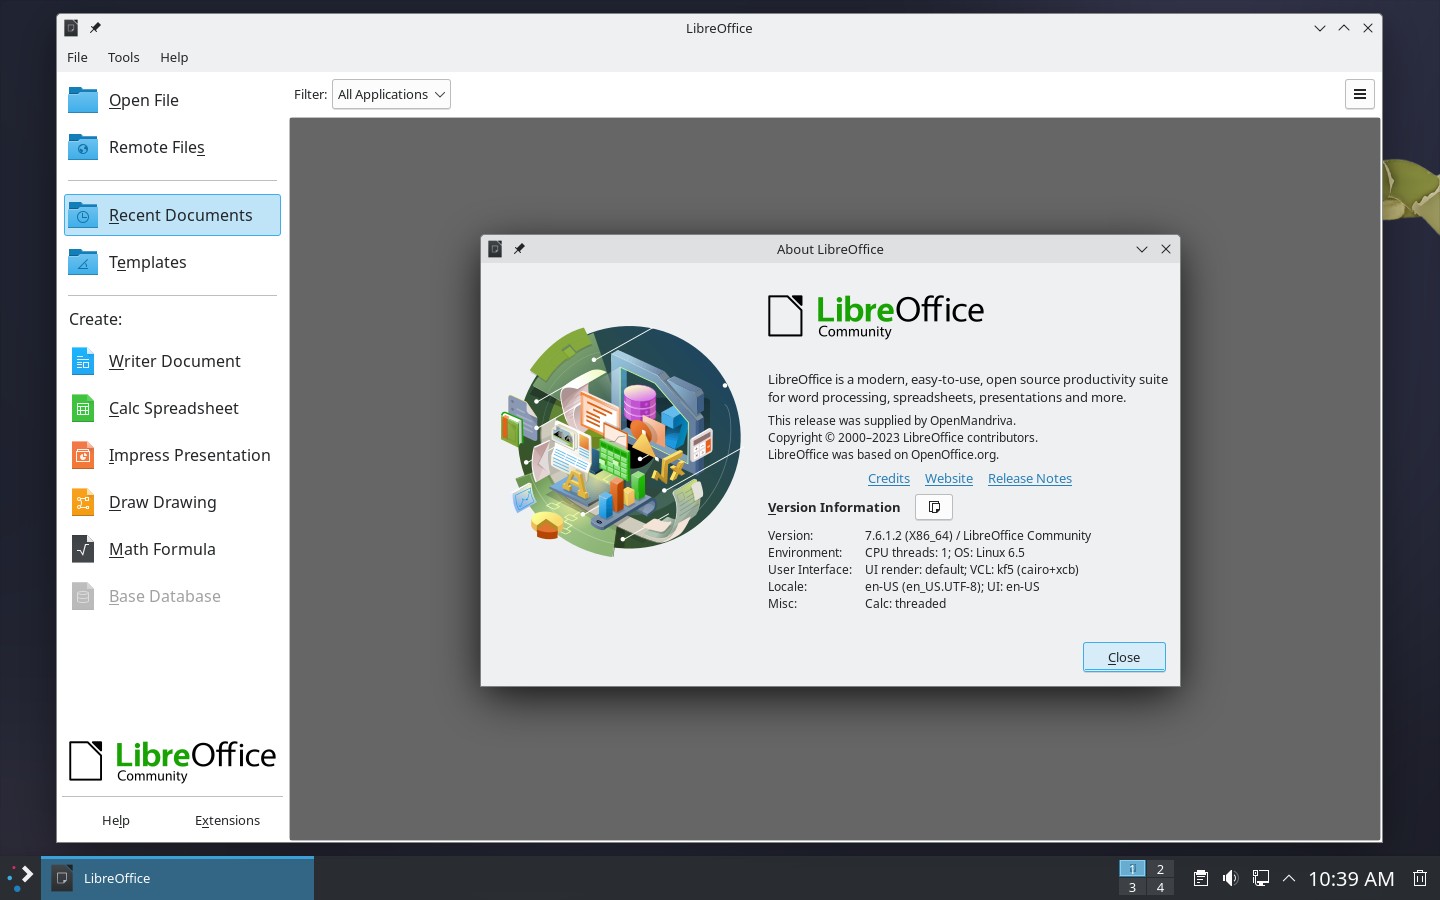This screenshot has height=900, width=1440.
Task: Click the Open File folder icon
Action: pos(83,100)
